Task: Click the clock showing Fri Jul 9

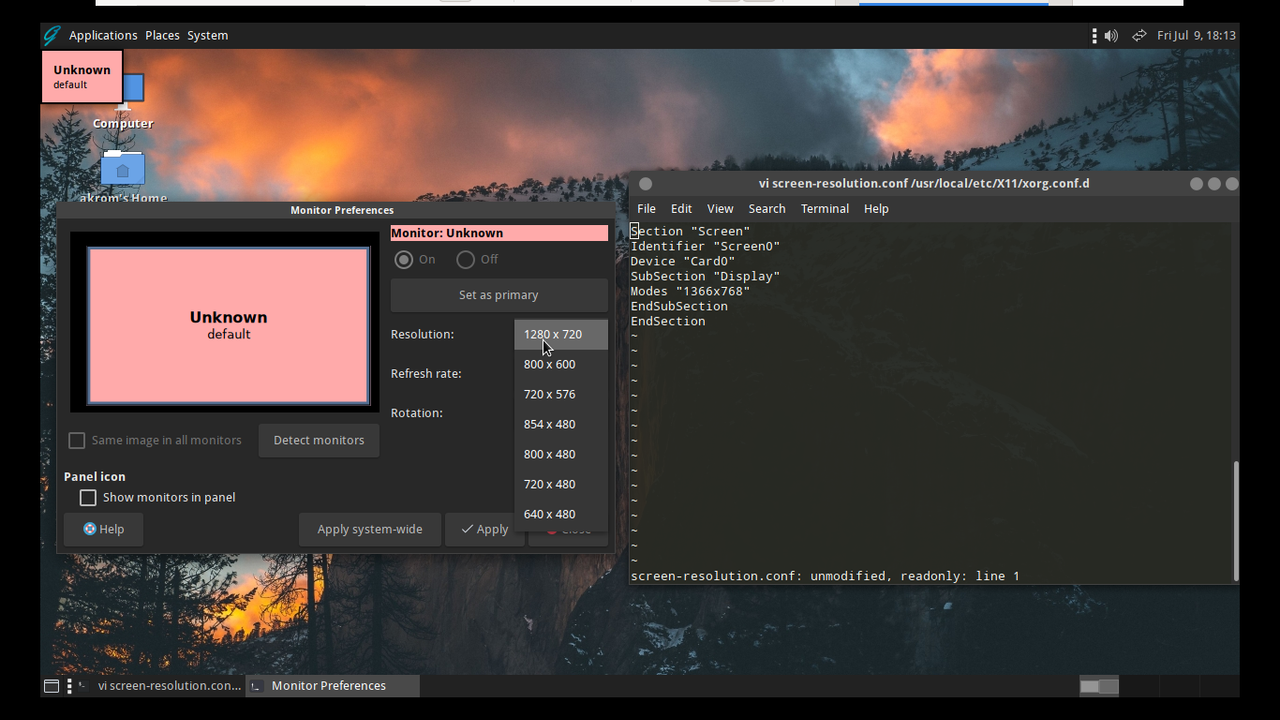Action: 1196,35
